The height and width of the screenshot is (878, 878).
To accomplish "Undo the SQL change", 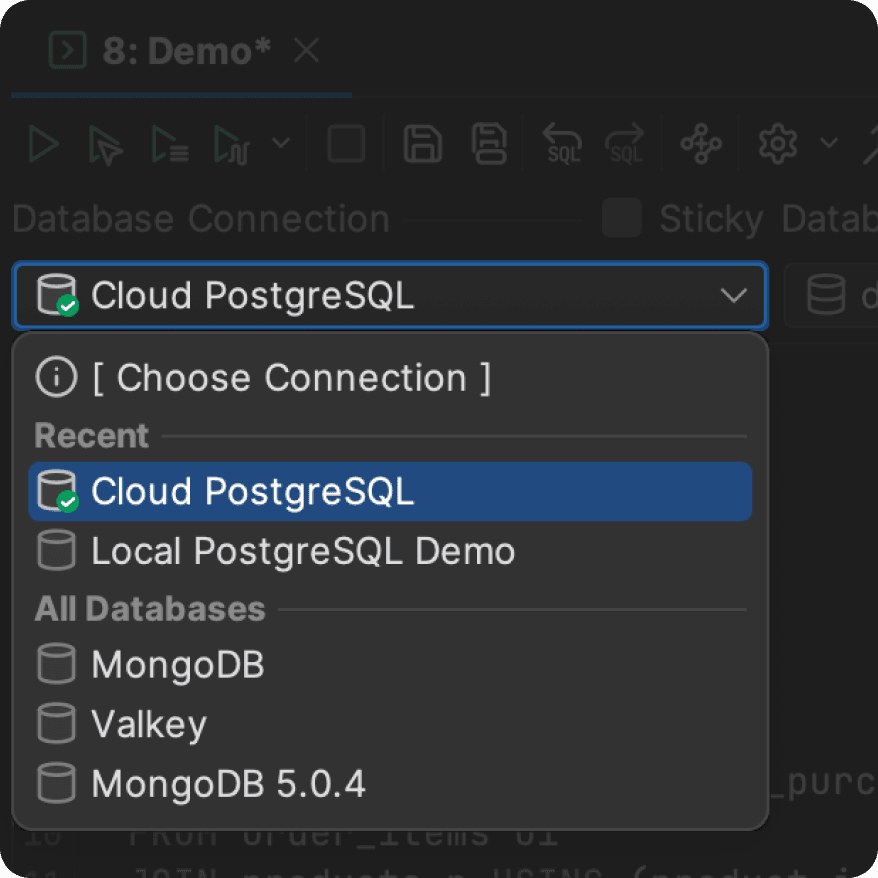I will (562, 145).
